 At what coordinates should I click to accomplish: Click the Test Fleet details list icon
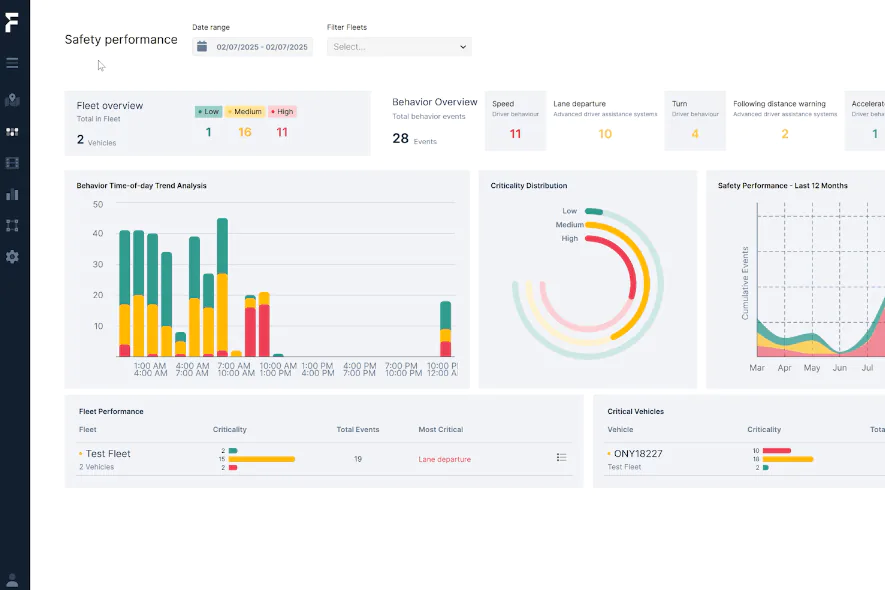click(x=561, y=458)
